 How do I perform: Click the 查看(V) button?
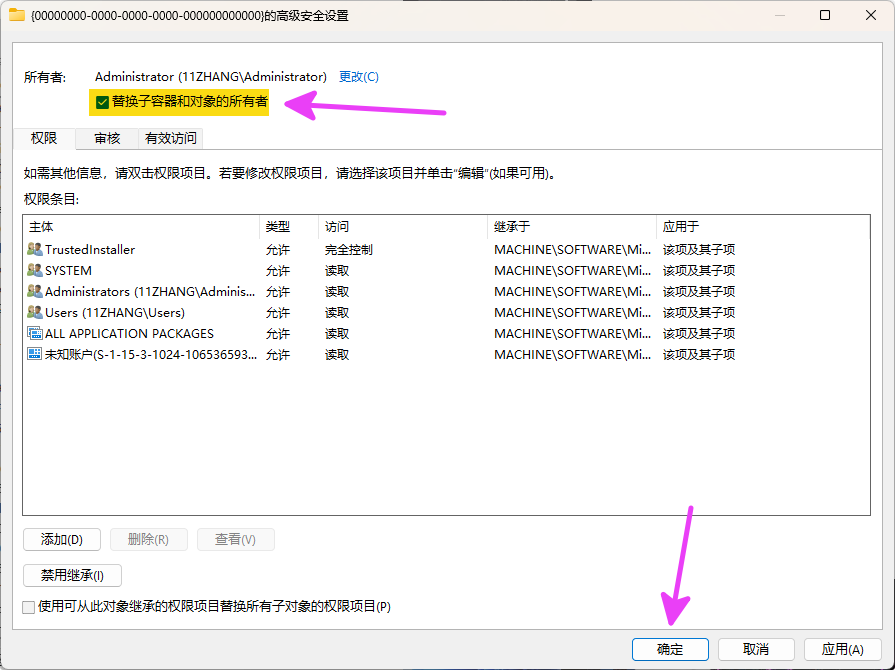coord(235,539)
